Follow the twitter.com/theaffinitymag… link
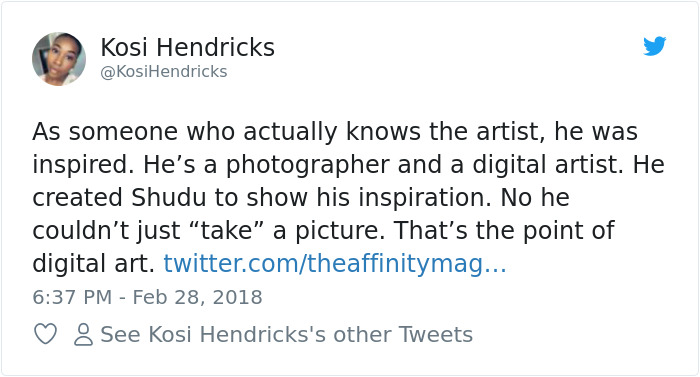700x377 pixels. (335, 263)
